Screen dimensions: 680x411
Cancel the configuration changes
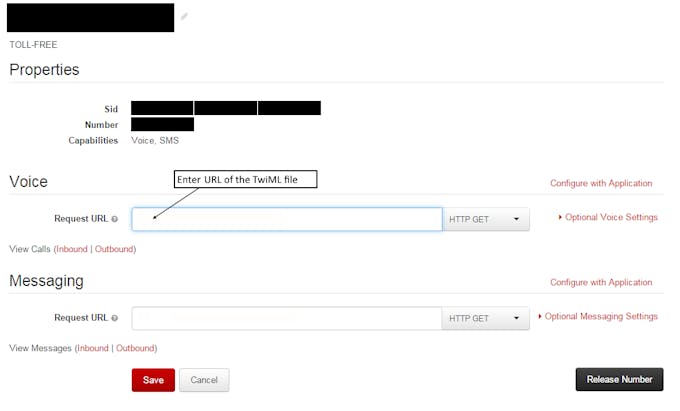pos(204,380)
